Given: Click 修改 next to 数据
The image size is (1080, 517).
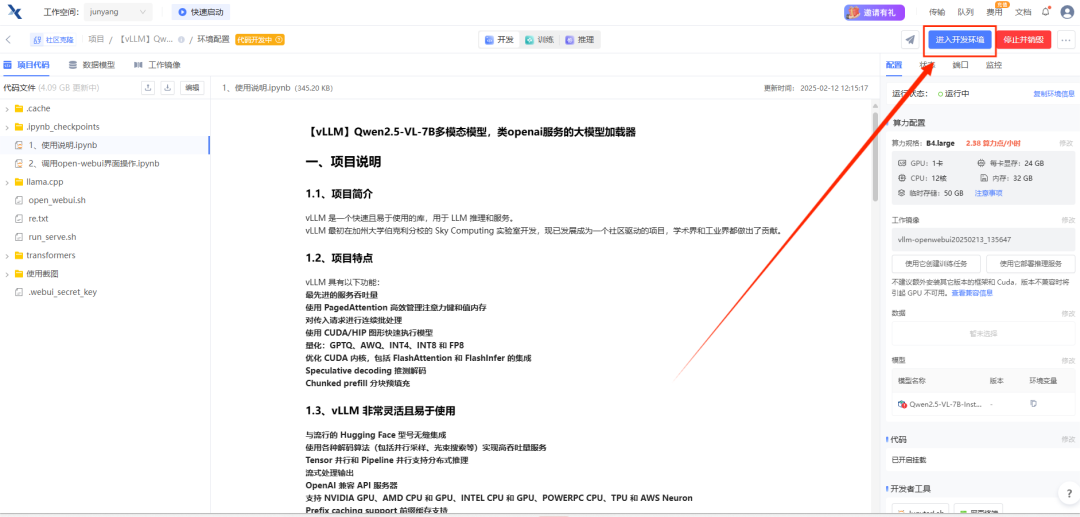Looking at the screenshot, I should 1067,313.
